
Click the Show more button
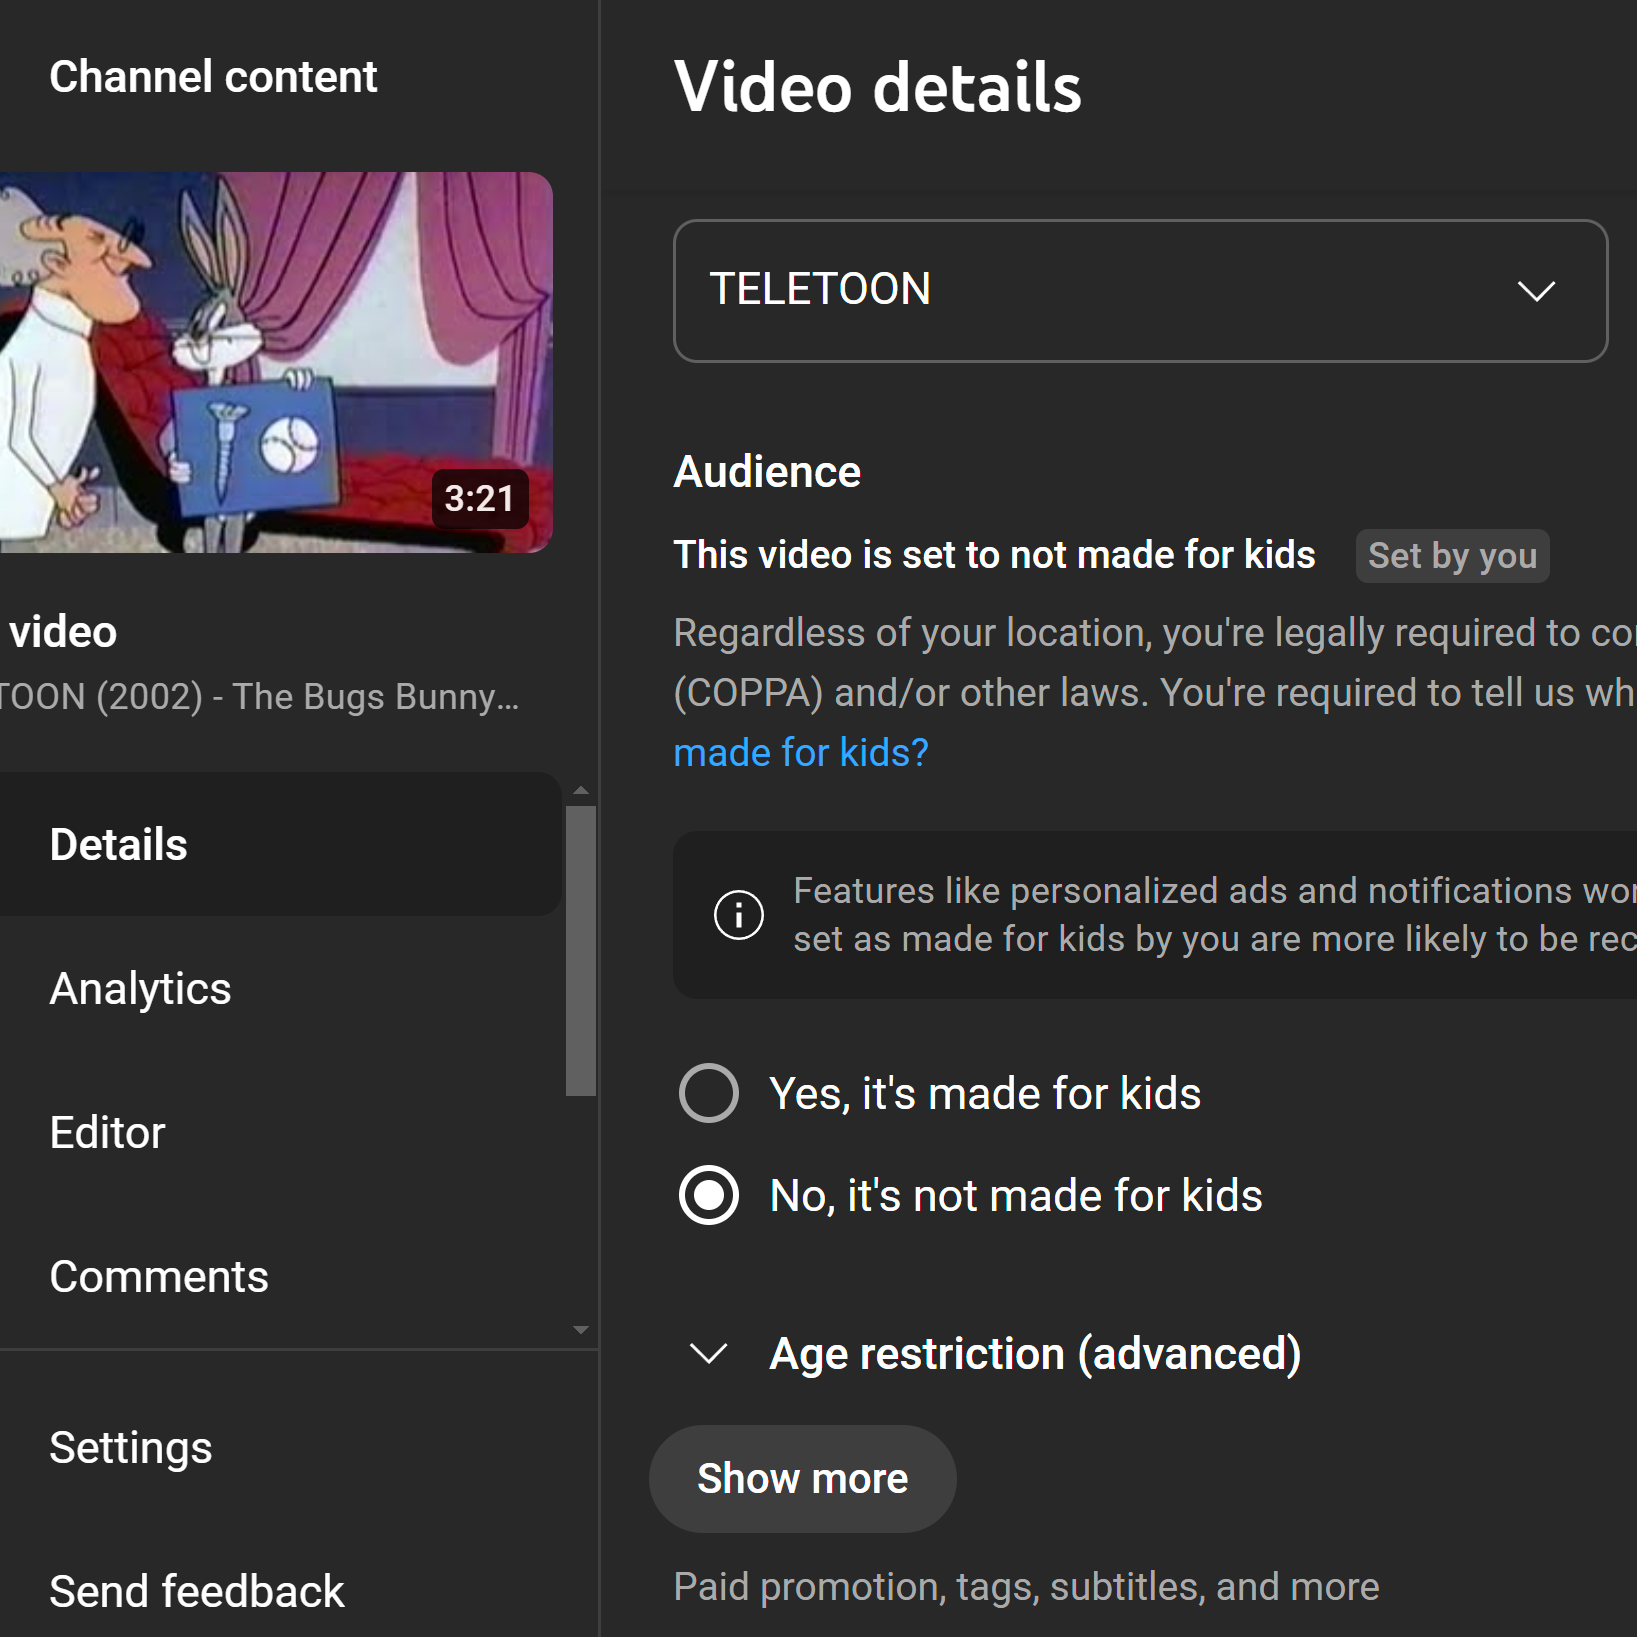[803, 1479]
